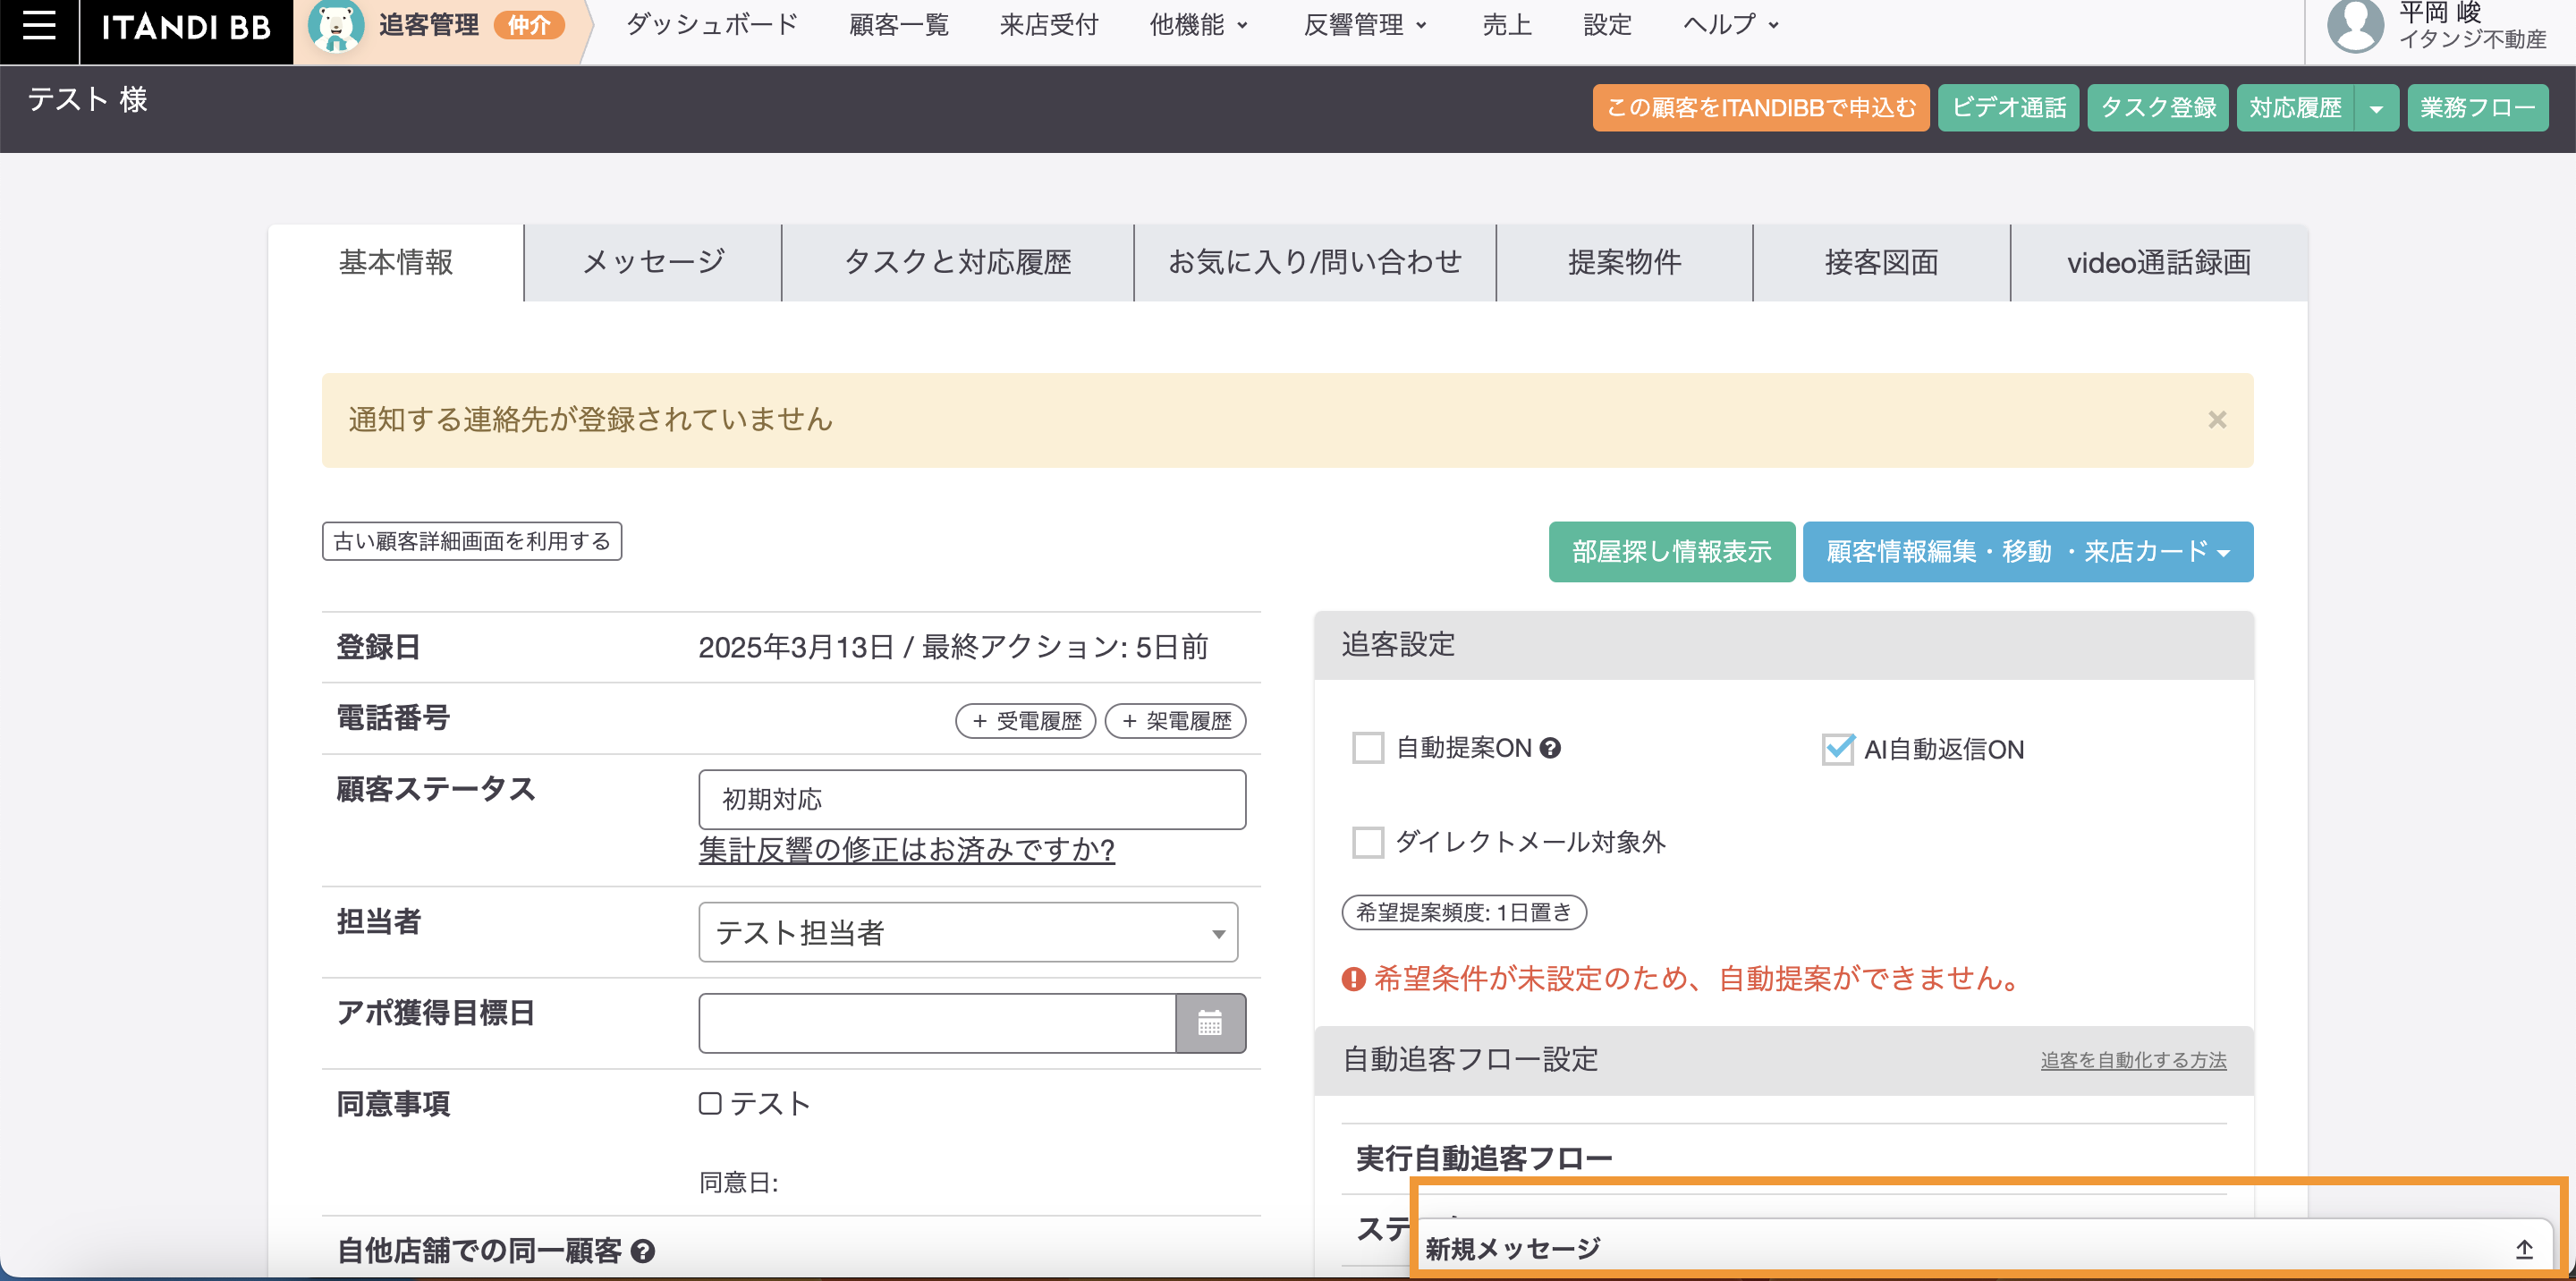Click この顧客をITANDIBBで申込む button
Viewport: 2576px width, 1281px height.
(1761, 108)
